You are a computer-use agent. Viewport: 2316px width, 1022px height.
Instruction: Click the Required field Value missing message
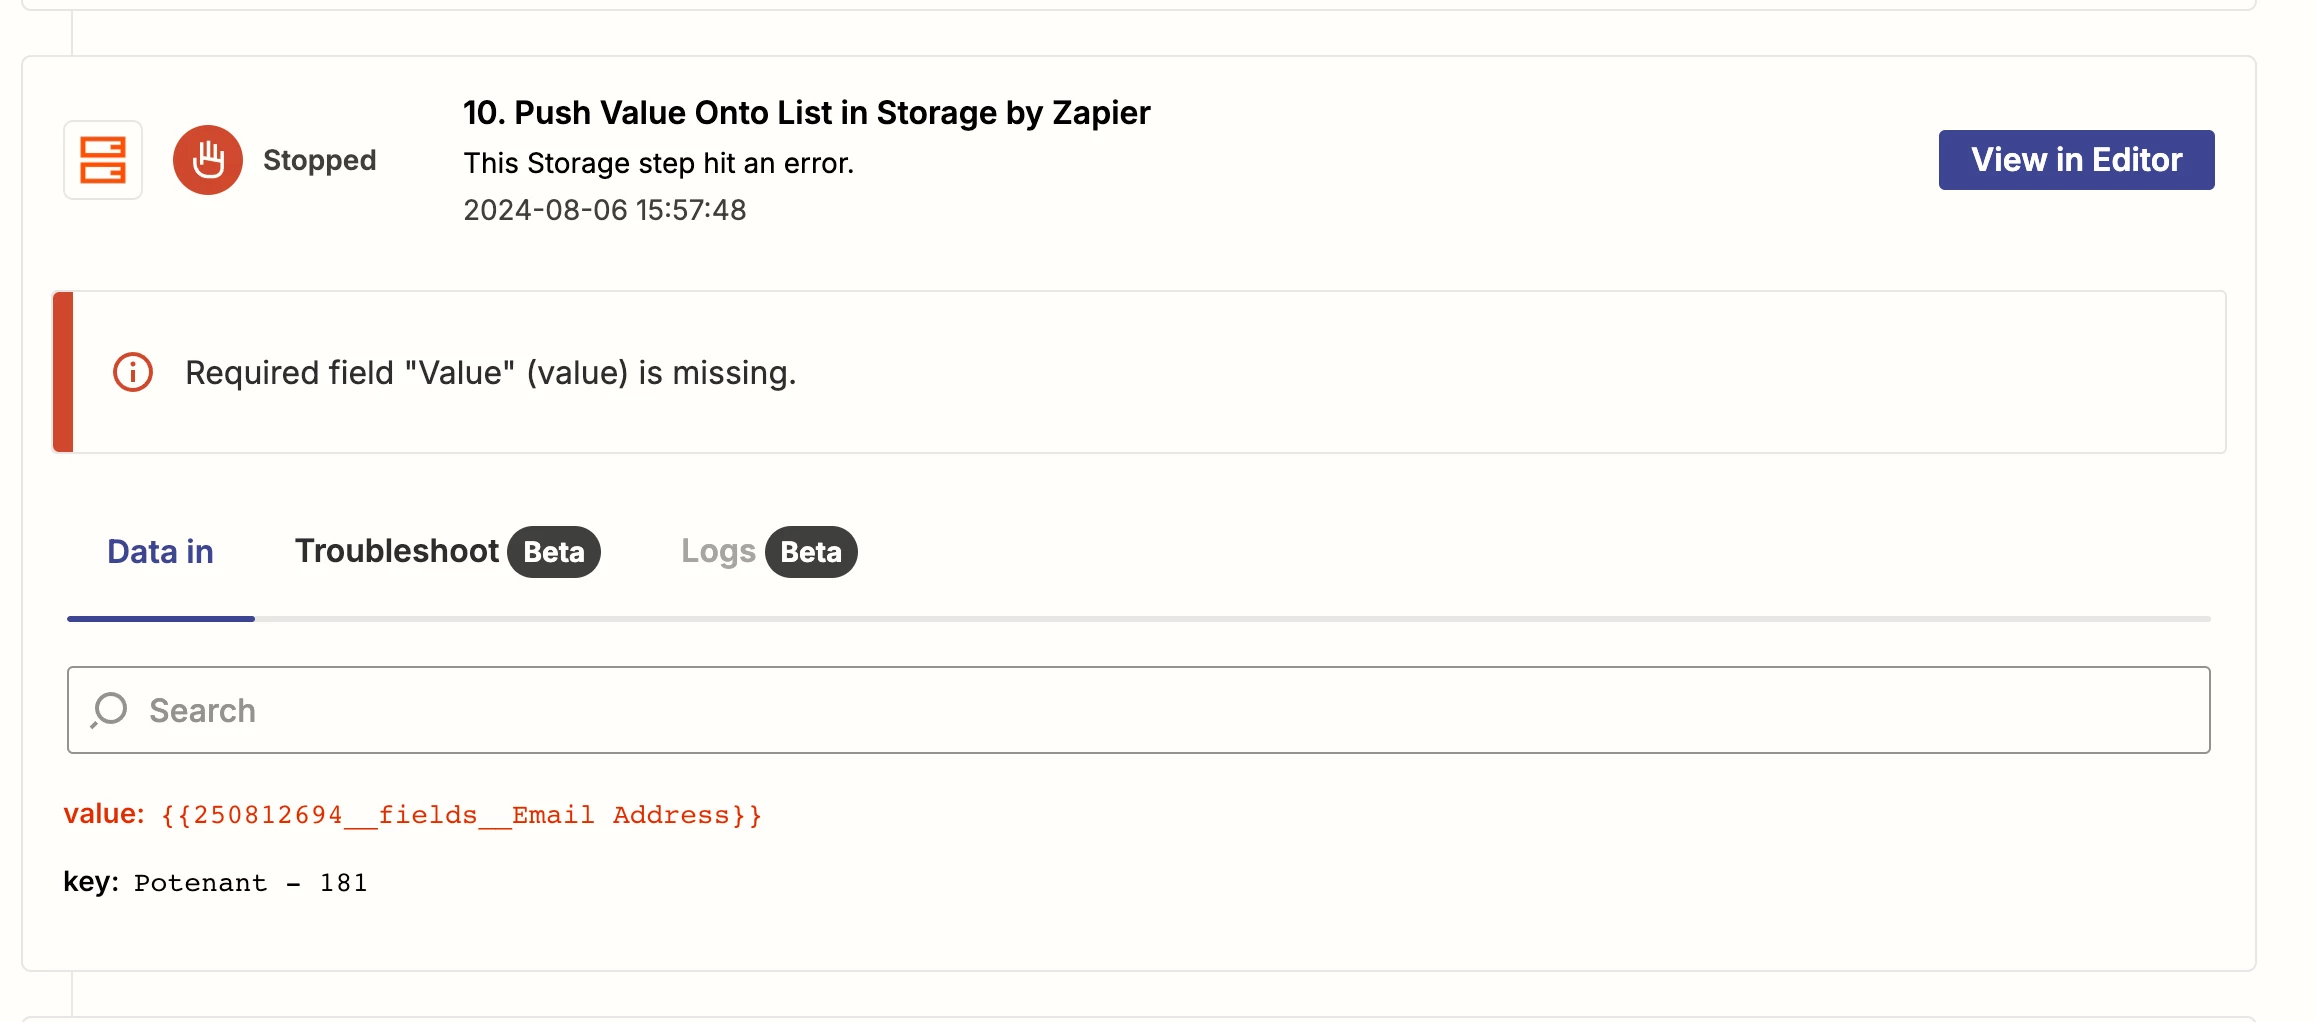[x=490, y=373]
